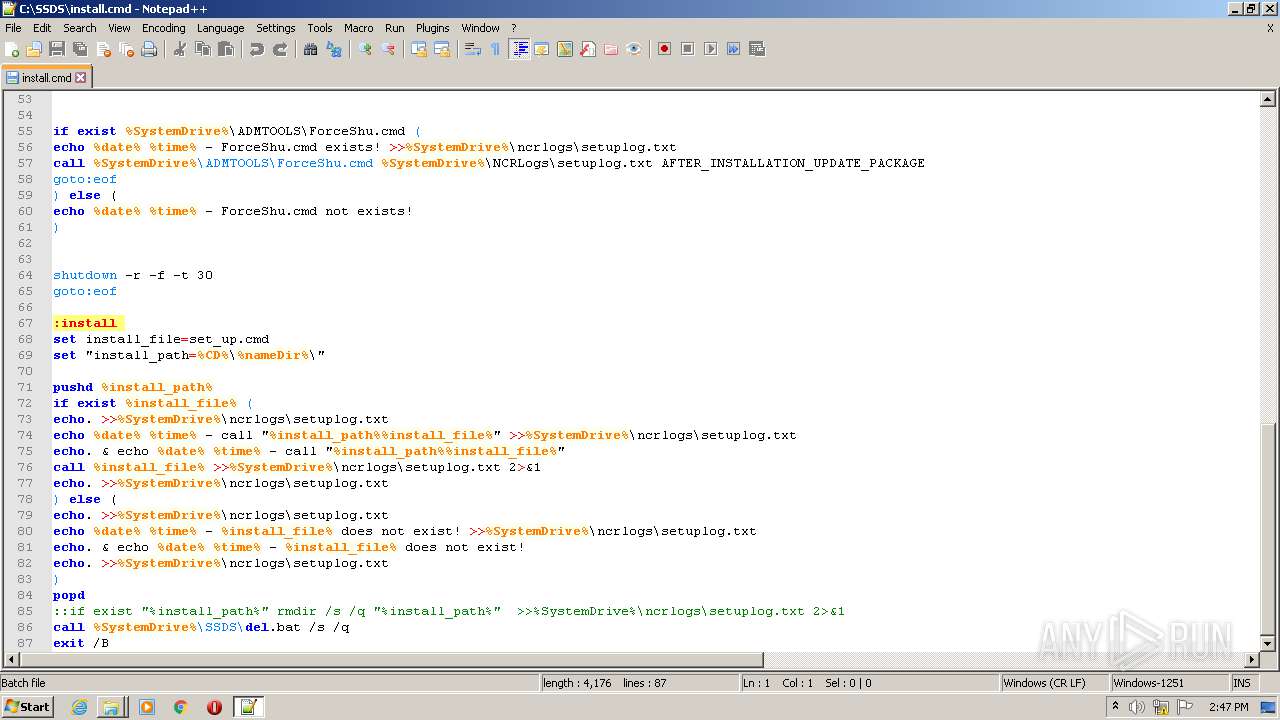Open the Windows Start button
Screen dimensions: 1280x720
click(27, 707)
